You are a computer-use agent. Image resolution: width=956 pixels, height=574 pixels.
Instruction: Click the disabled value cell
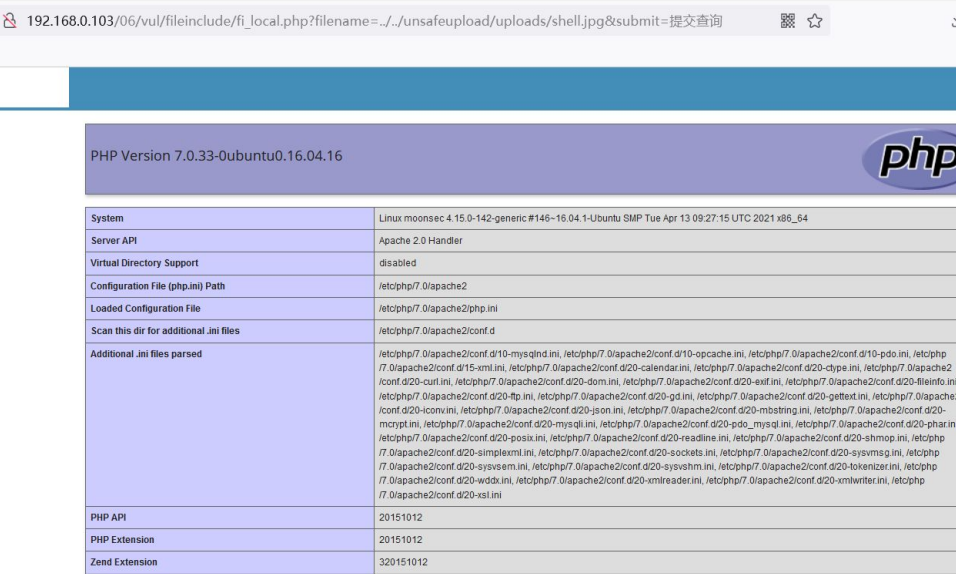[x=397, y=263]
